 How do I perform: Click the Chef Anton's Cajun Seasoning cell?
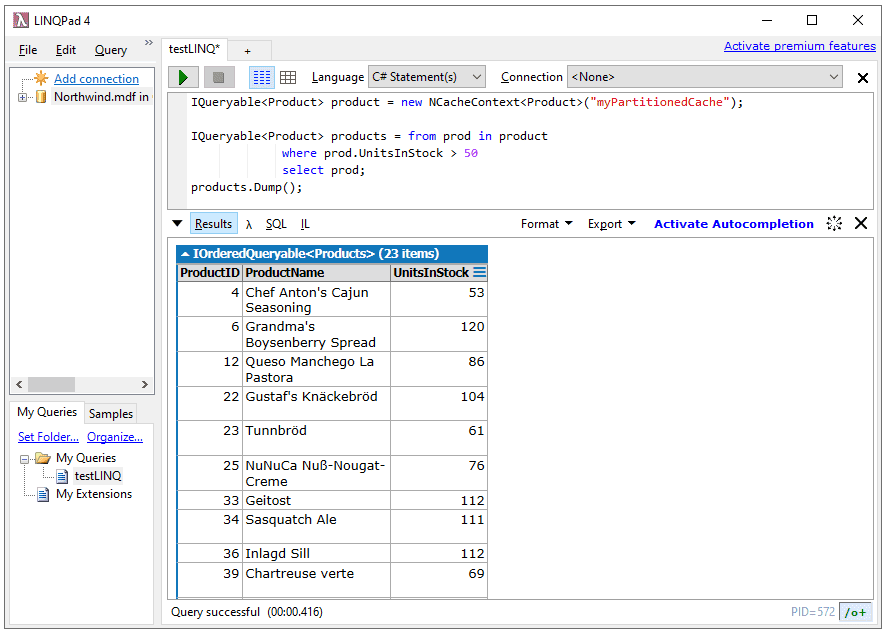[x=316, y=300]
